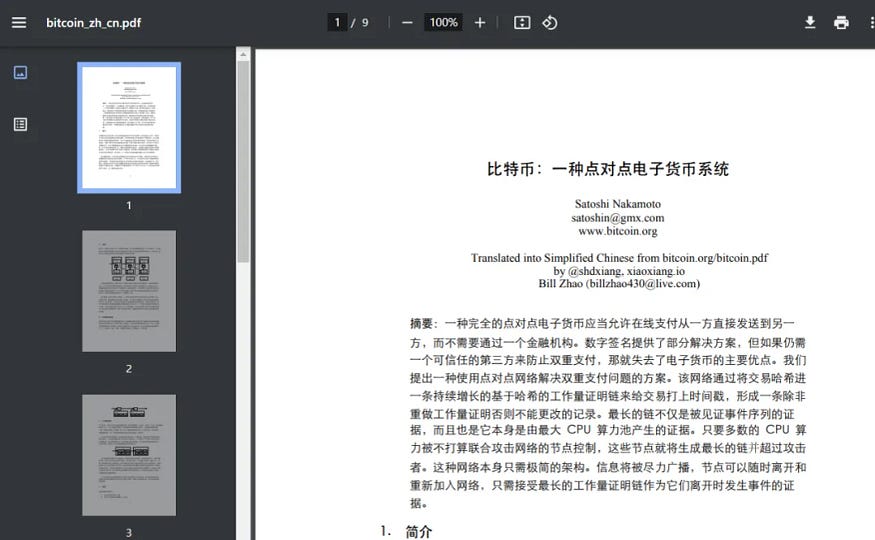875x540 pixels.
Task: Rotate the document counterclockwise
Action: [x=550, y=22]
